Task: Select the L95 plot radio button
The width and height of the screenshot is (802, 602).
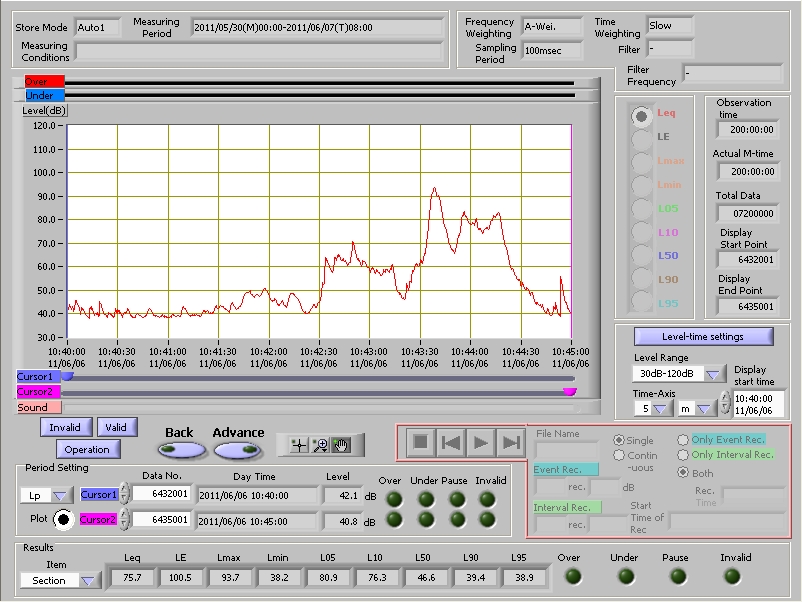Action: point(641,302)
